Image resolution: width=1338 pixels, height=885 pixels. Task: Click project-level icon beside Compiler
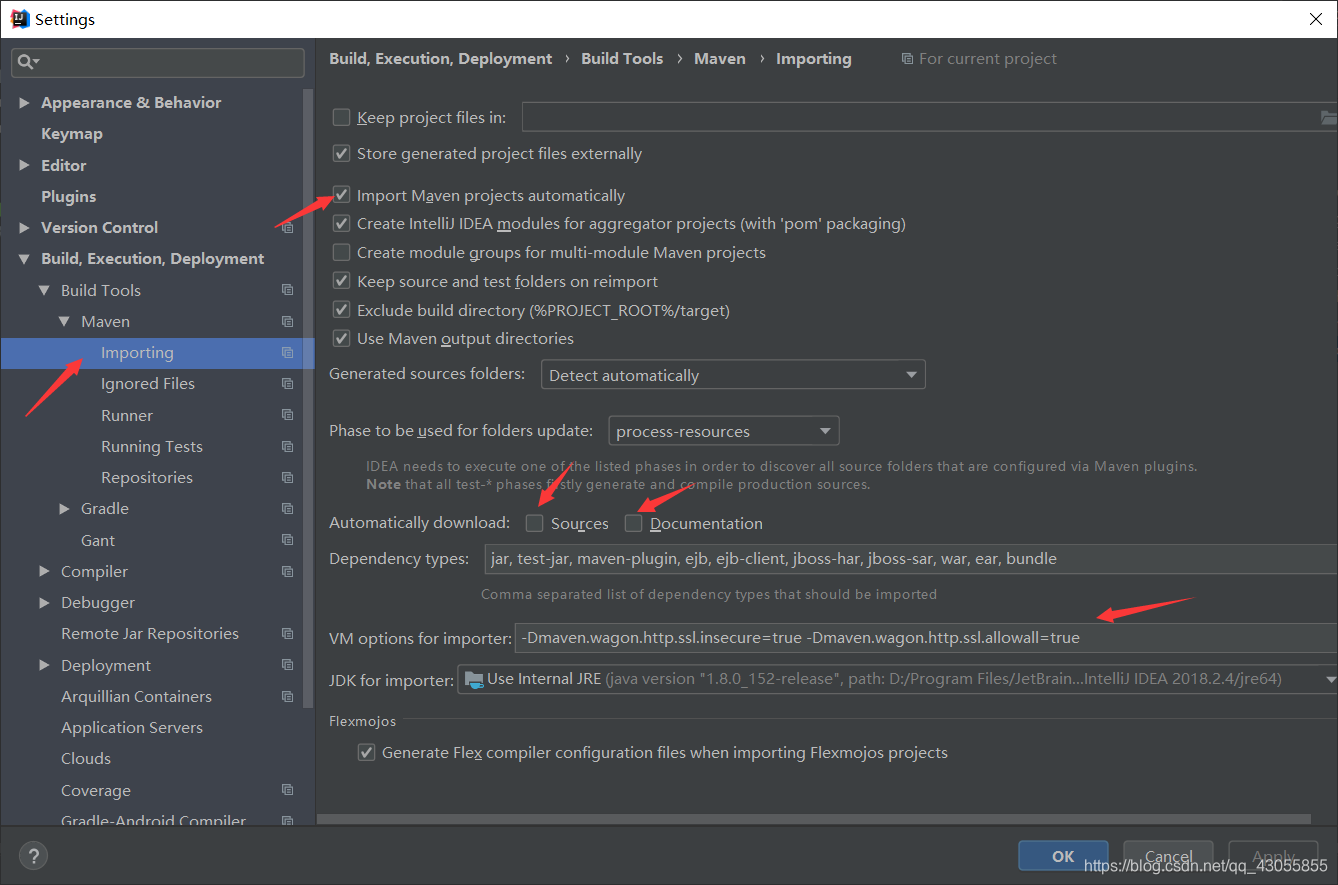coord(287,571)
